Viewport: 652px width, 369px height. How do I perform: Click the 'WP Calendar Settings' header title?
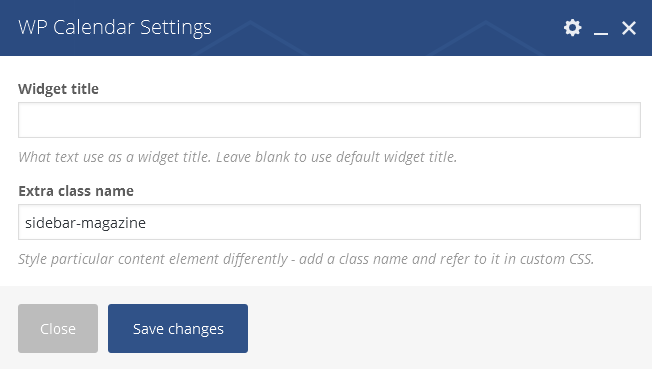pyautogui.click(x=115, y=27)
